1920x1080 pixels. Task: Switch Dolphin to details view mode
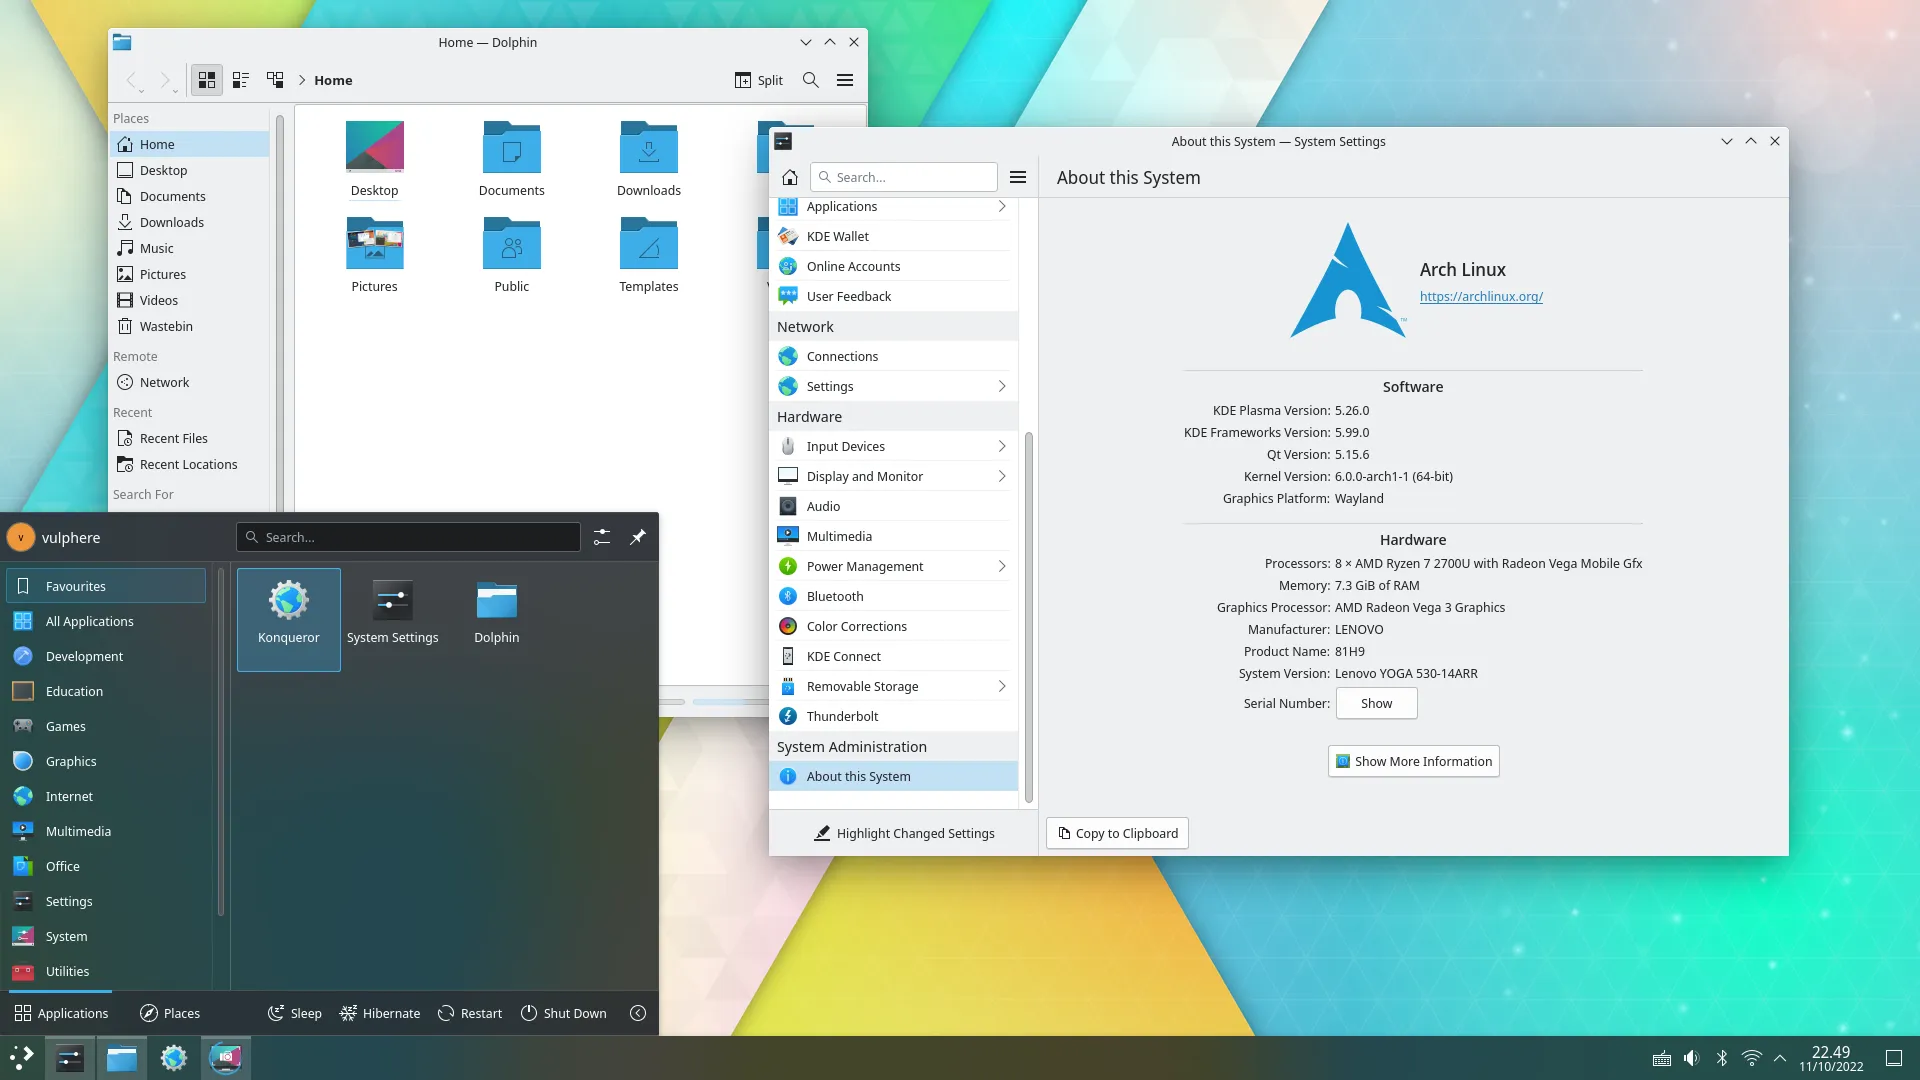coord(240,80)
